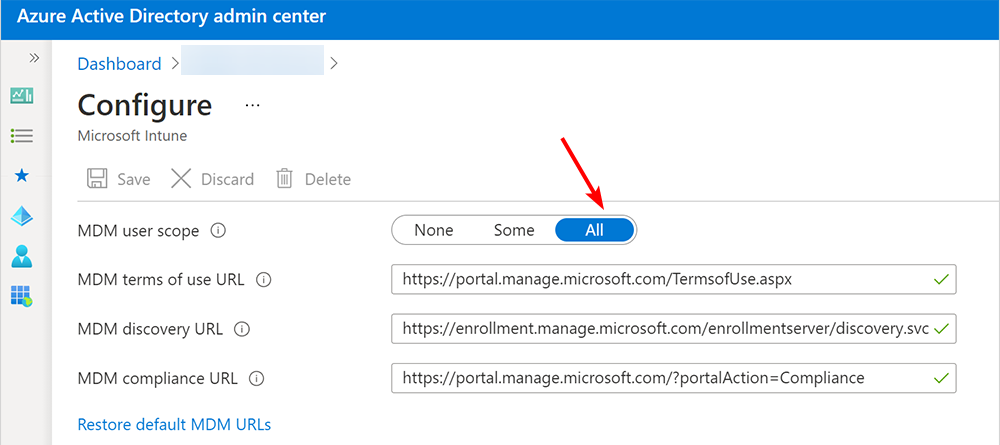Screen dimensions: 1000x445
Task: Click the Discard toolbar button
Action: tap(212, 179)
